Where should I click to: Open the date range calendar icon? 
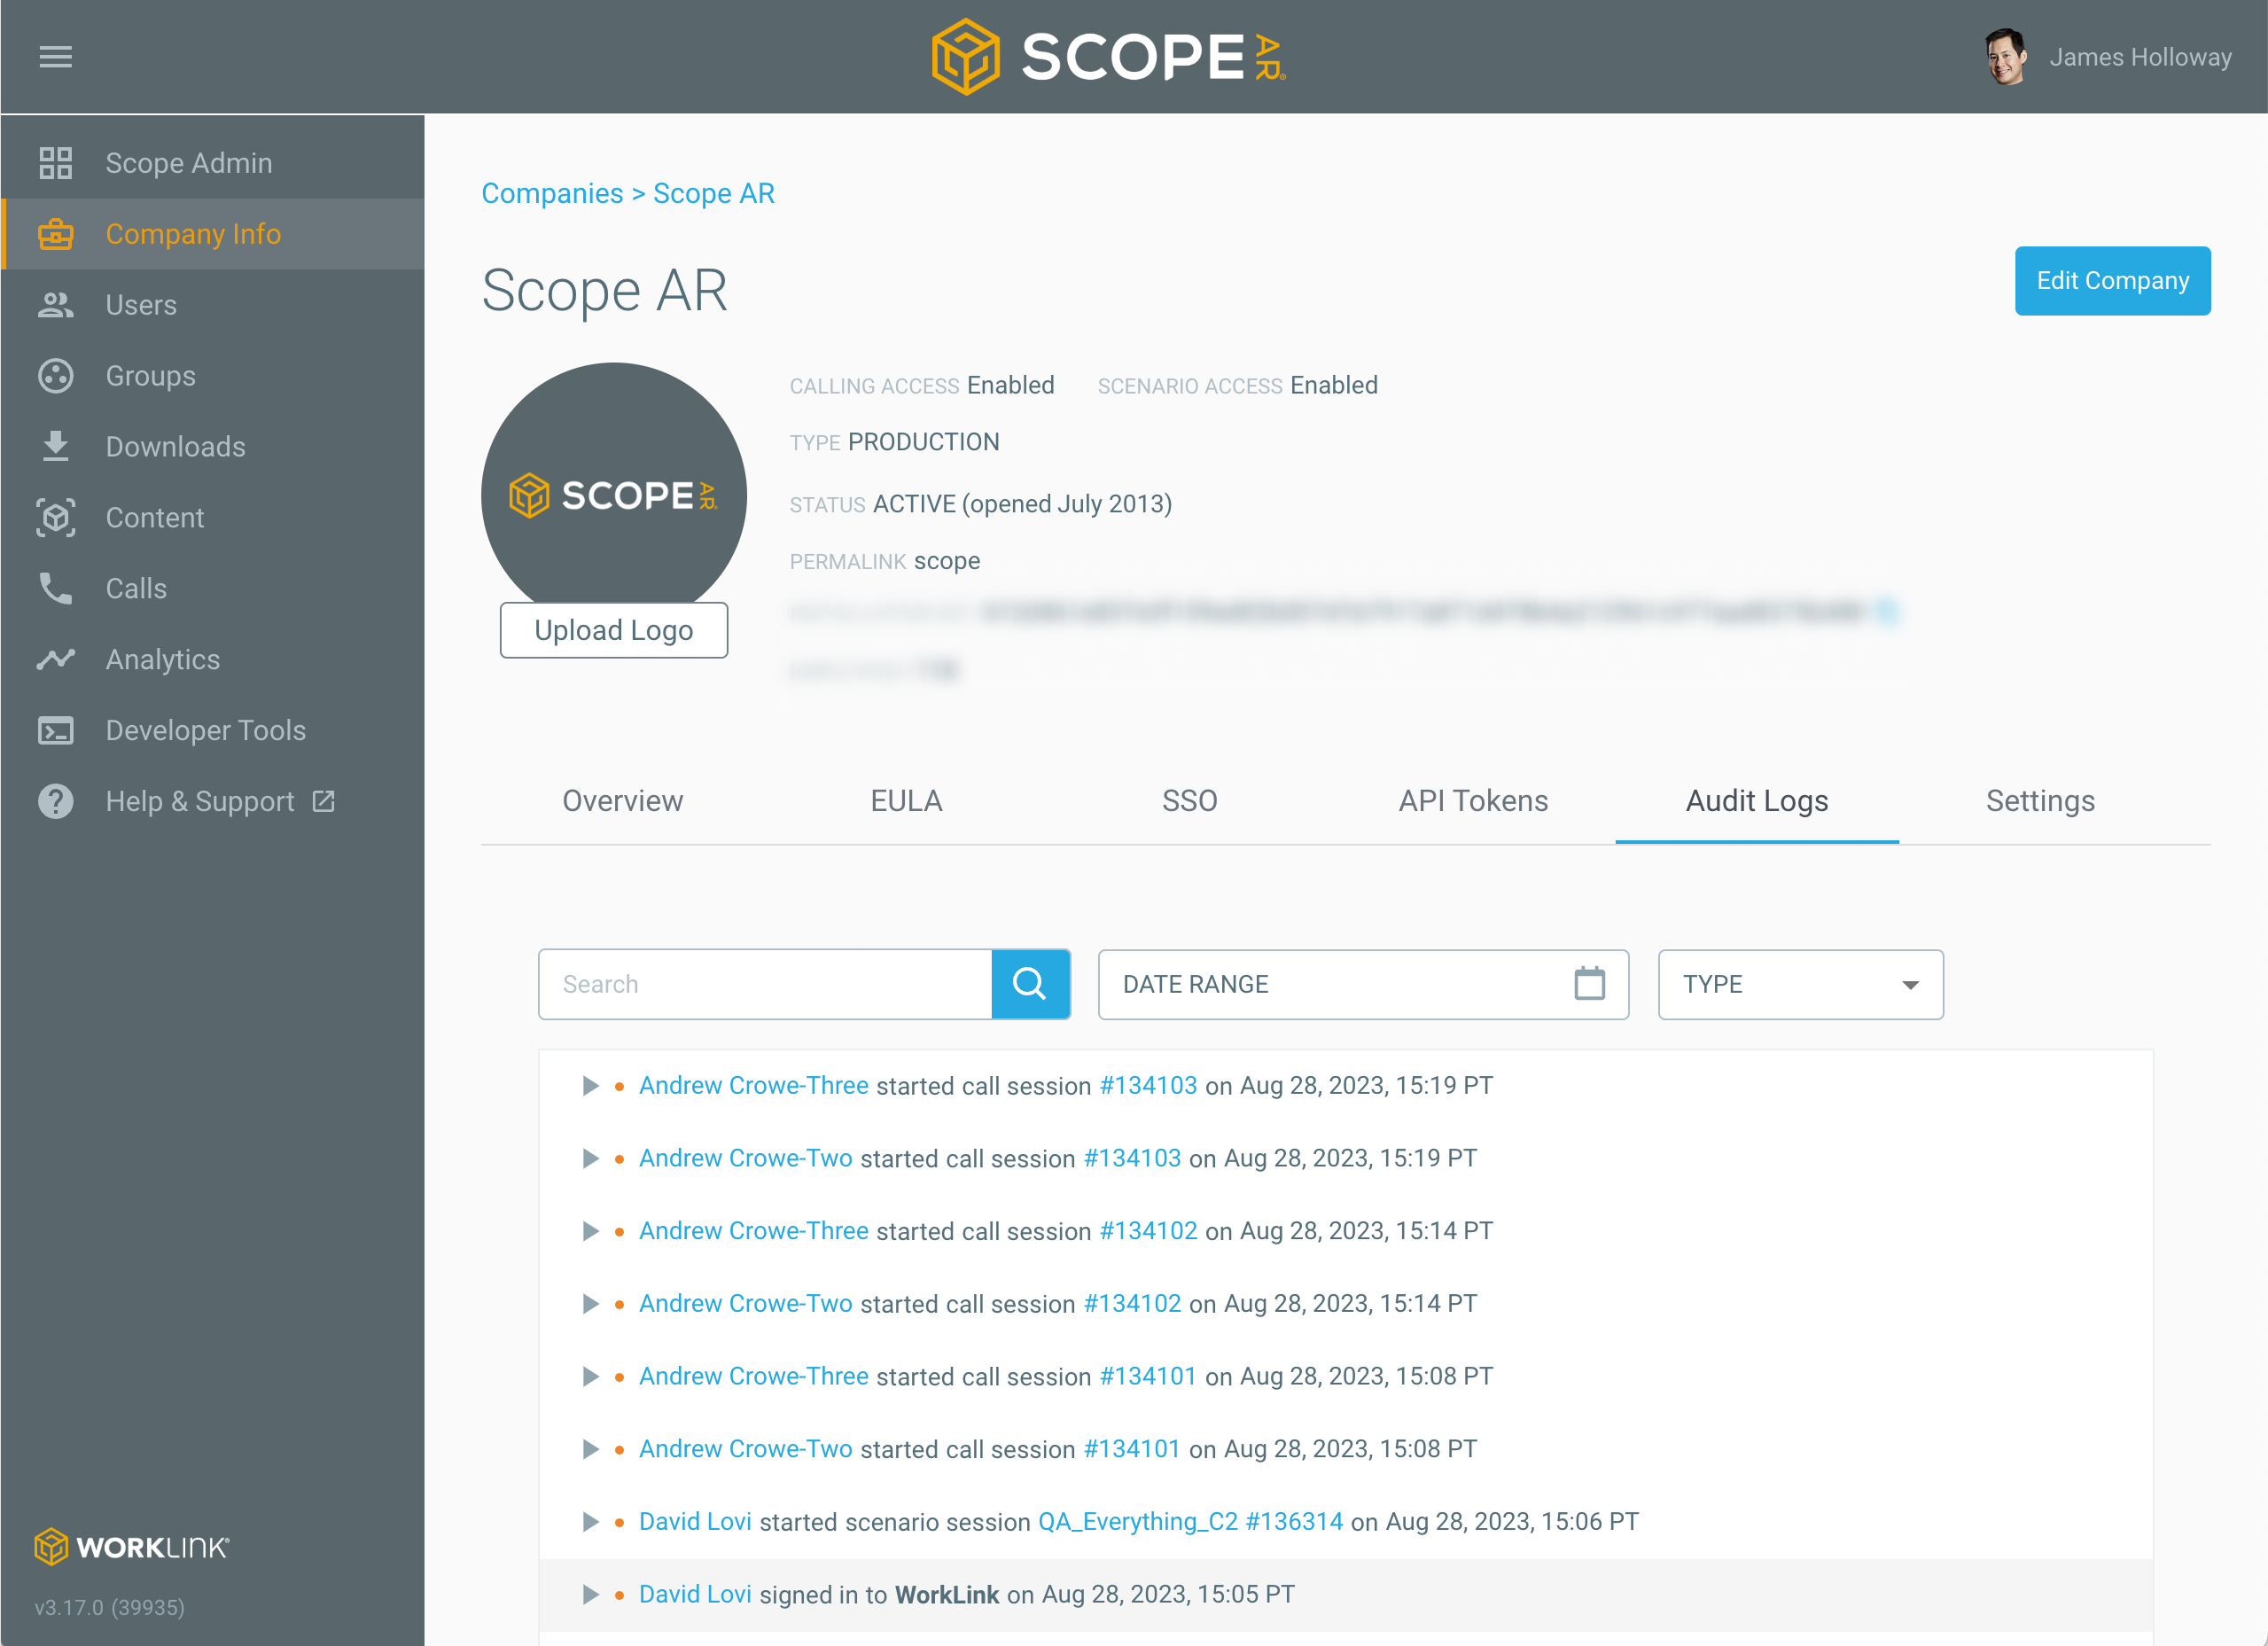point(1589,984)
